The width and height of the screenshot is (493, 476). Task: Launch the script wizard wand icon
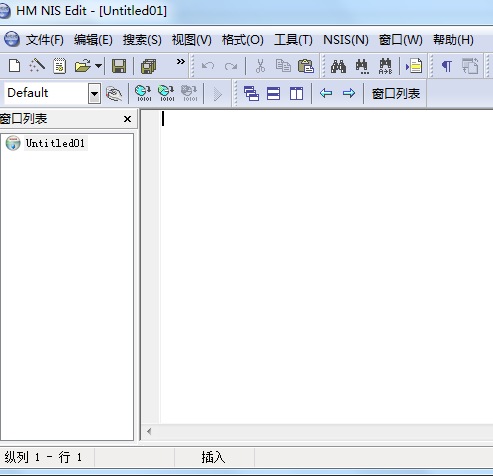pyautogui.click(x=37, y=66)
